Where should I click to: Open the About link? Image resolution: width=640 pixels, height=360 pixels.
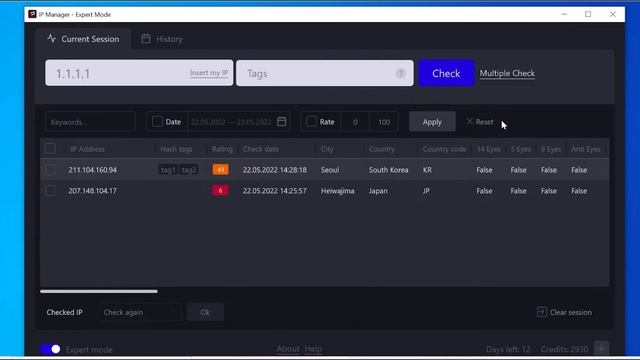[x=288, y=349]
